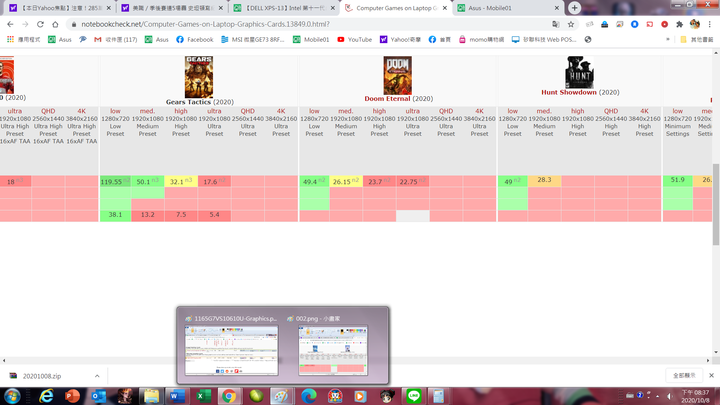Viewport: 720px width, 405px height.
Task: Open Word from the taskbar
Action: pyautogui.click(x=177, y=396)
